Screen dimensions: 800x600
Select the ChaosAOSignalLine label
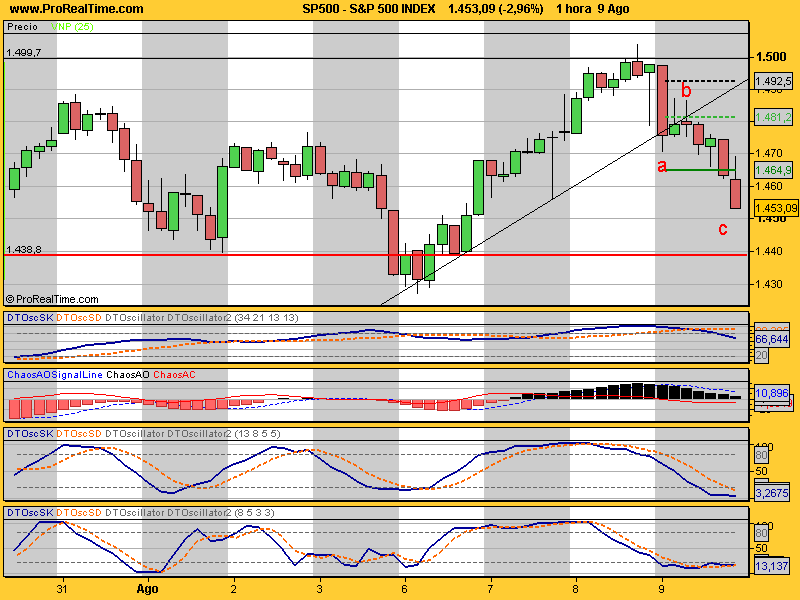(55, 375)
